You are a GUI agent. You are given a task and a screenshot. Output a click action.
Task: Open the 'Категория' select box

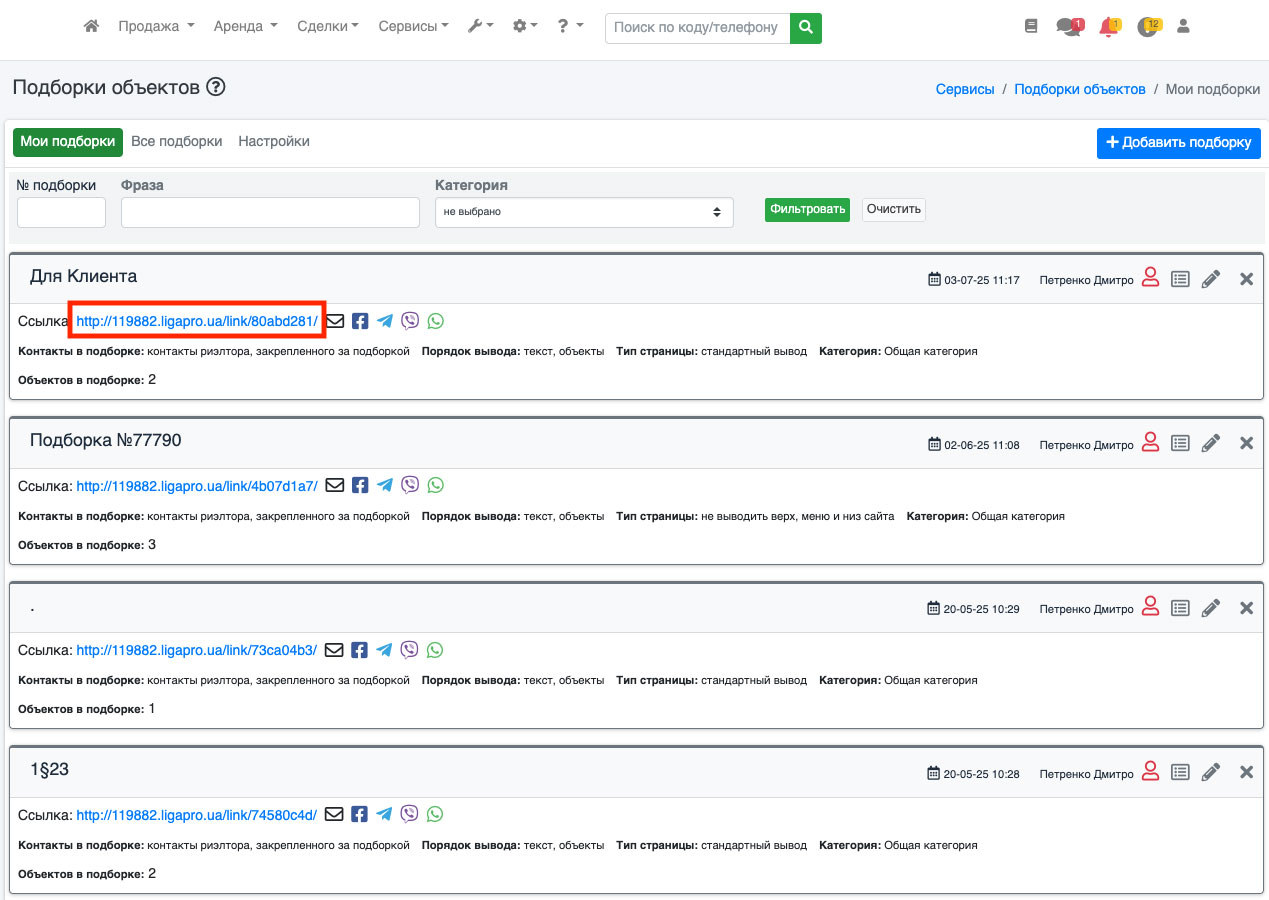click(584, 212)
